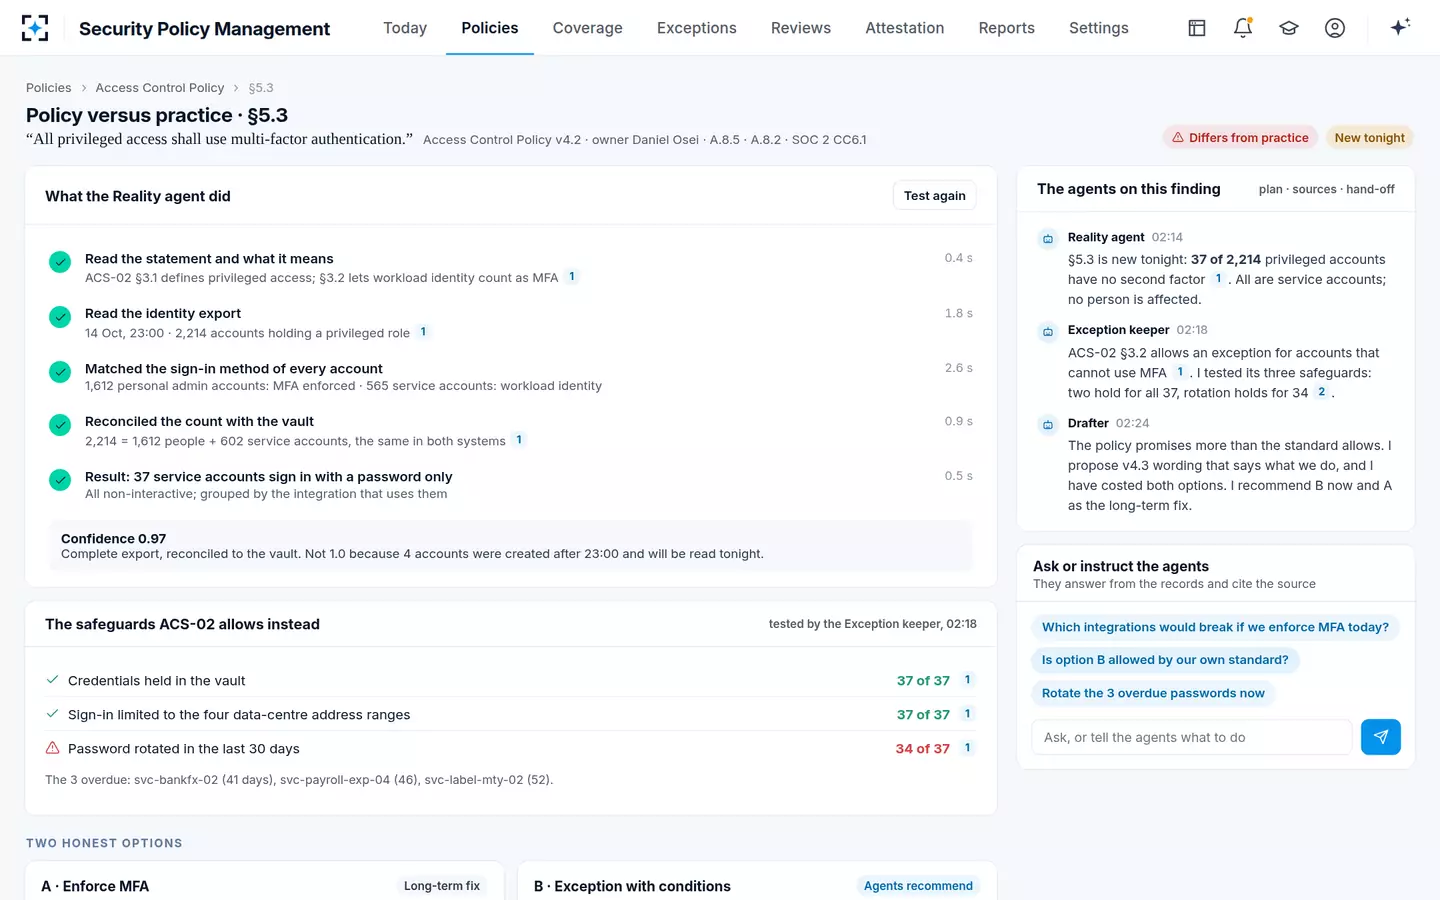This screenshot has width=1440, height=900.
Task: Select suggestion 'Is option B allowed by our own standard?'
Action: point(1165,660)
